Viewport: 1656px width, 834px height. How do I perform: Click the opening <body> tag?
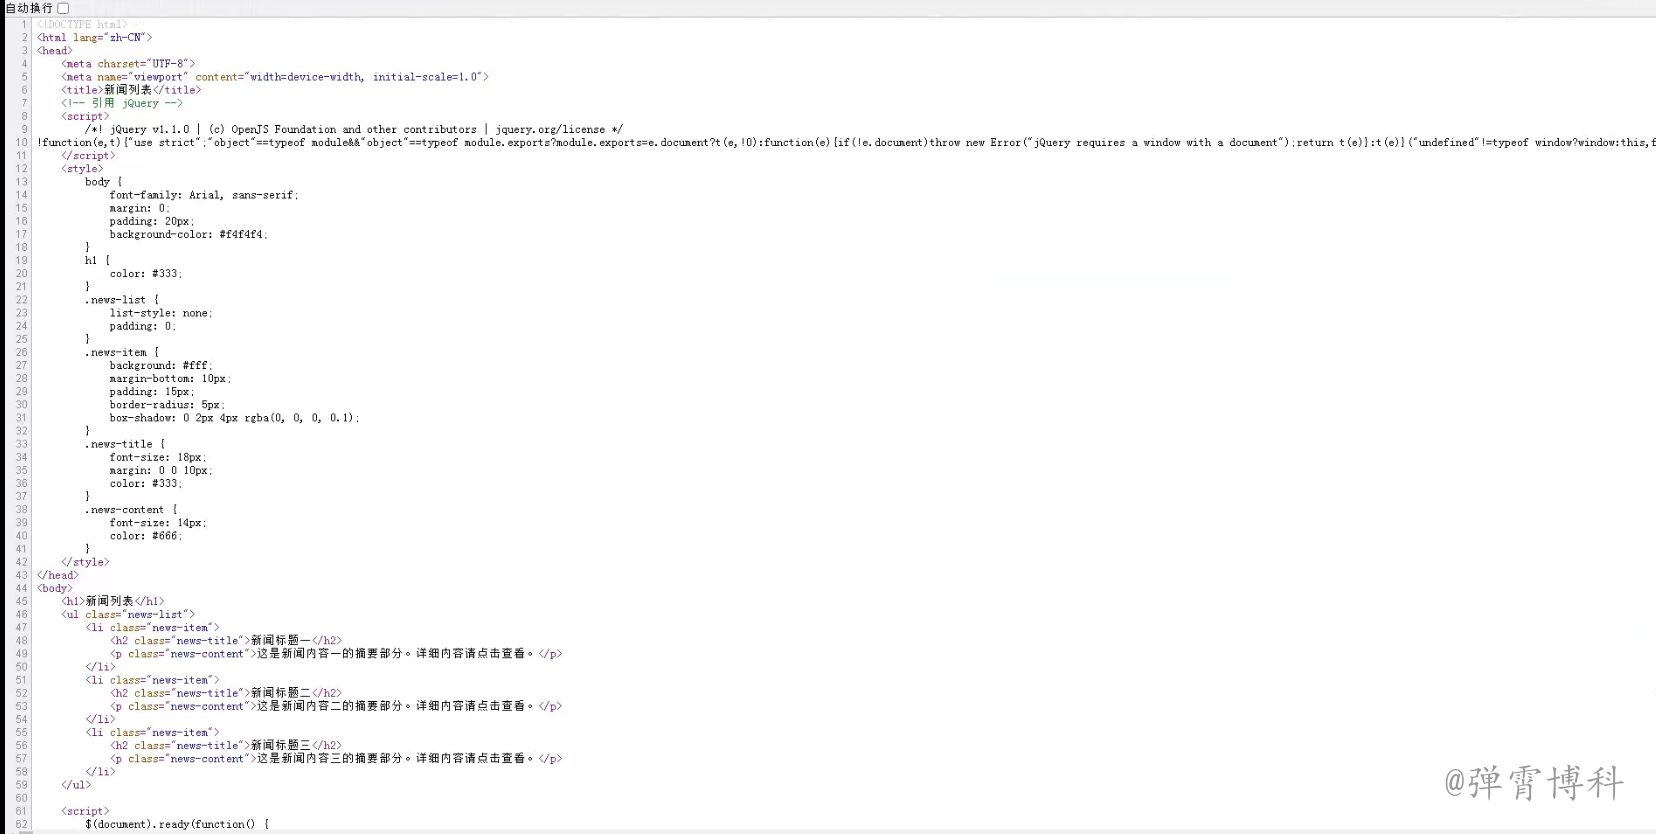pyautogui.click(x=55, y=588)
